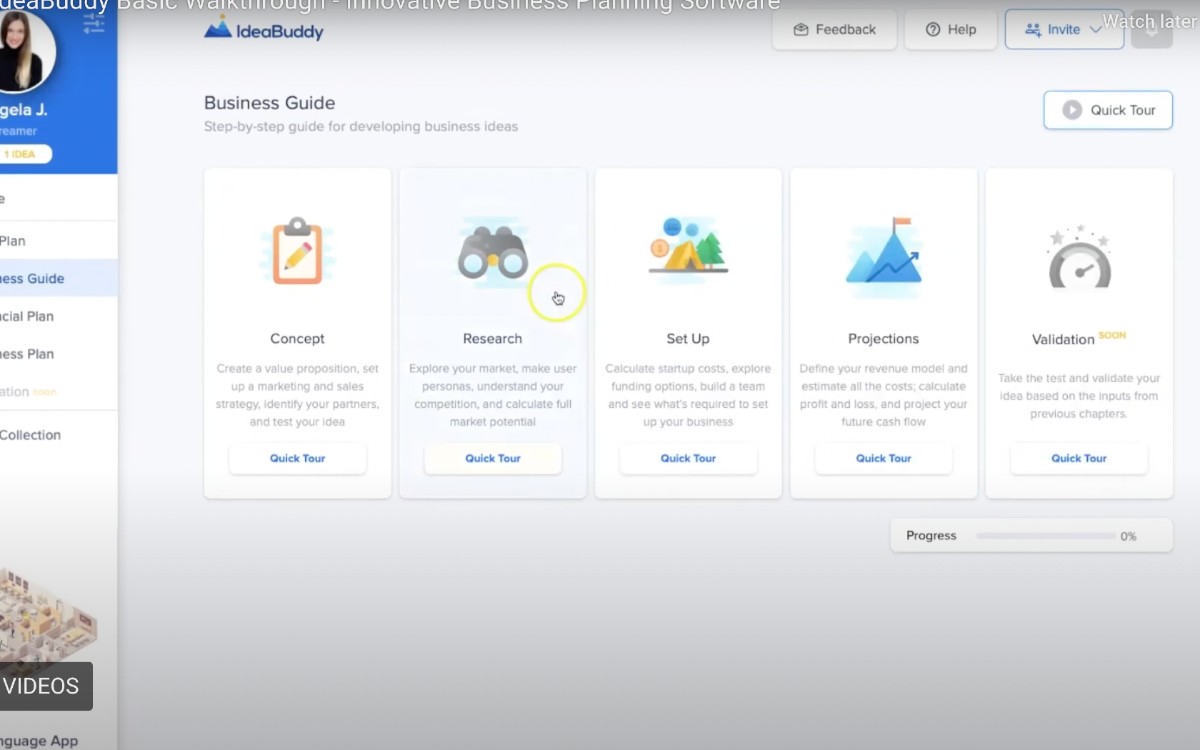Click the Research binoculars icon
The image size is (1200, 750).
[492, 253]
